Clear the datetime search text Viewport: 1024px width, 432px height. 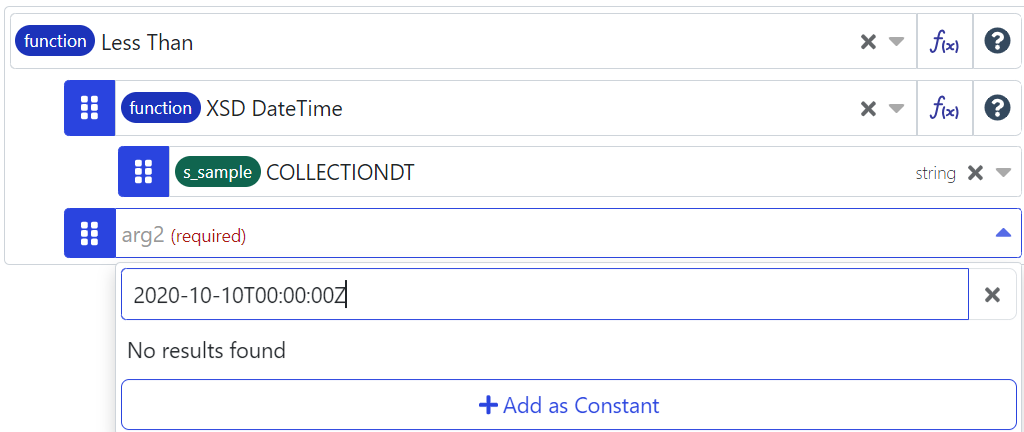992,294
